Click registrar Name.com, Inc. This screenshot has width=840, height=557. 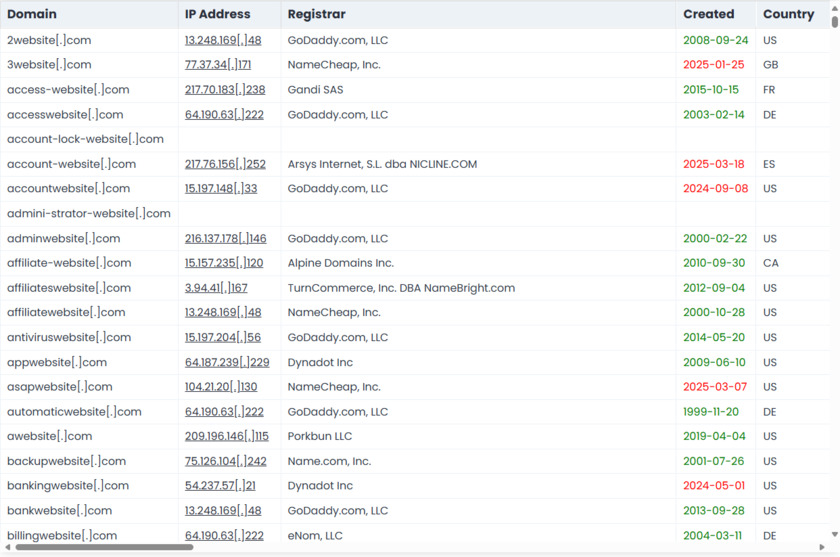(329, 461)
